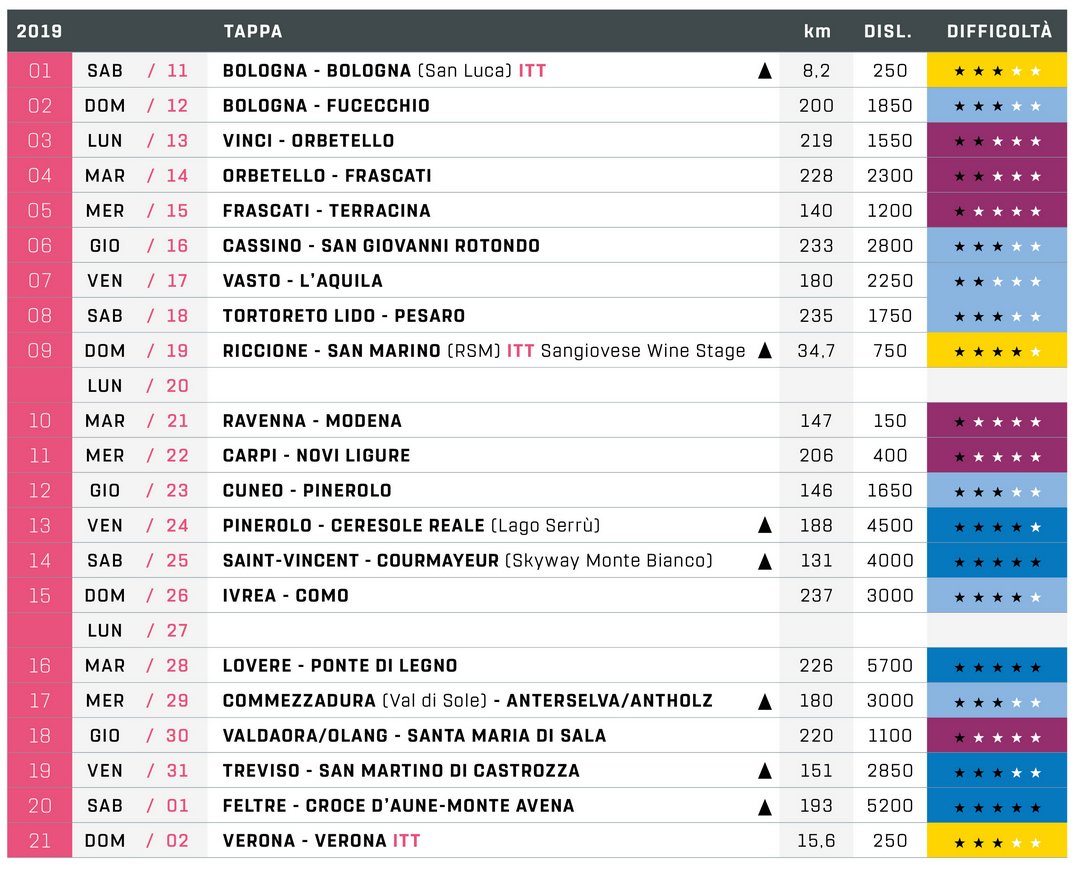Screen dimensions: 1079x873
Task: Click the triangle icon on Riccione - San Marino row
Action: [x=765, y=351]
